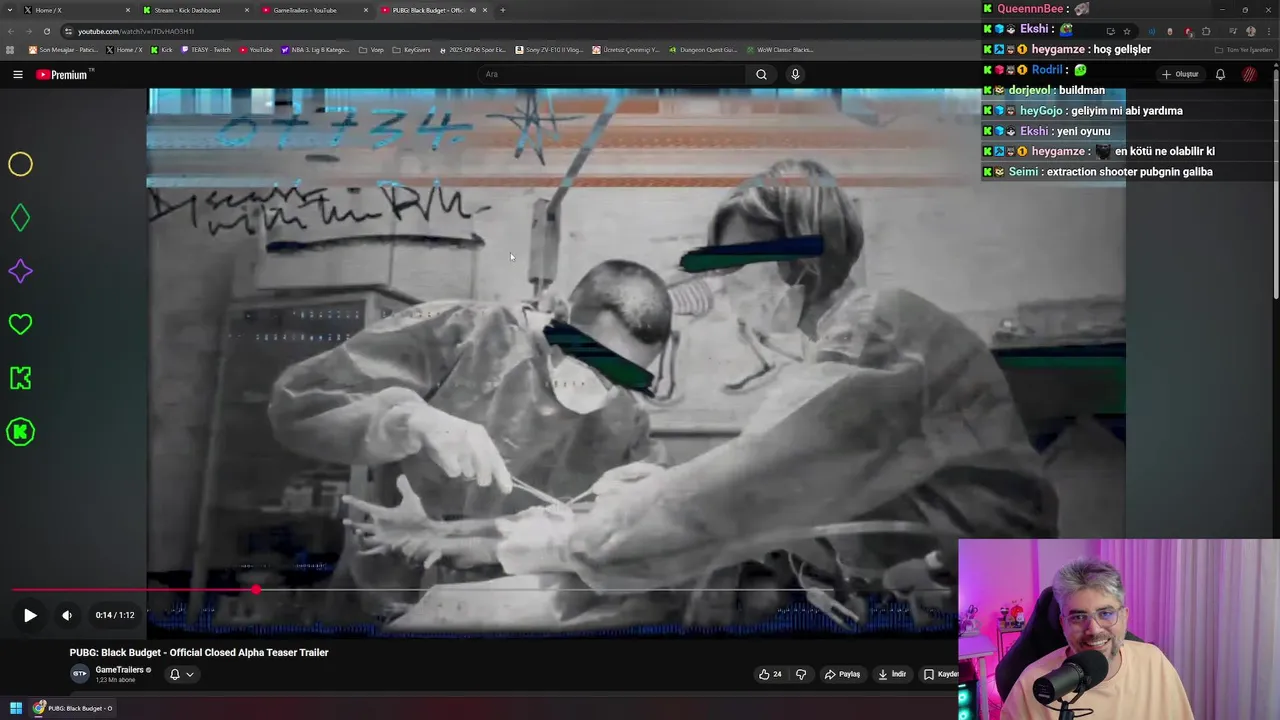This screenshot has width=1280, height=720.
Task: Click the 0:14 / 1:12 time display
Action: point(115,615)
